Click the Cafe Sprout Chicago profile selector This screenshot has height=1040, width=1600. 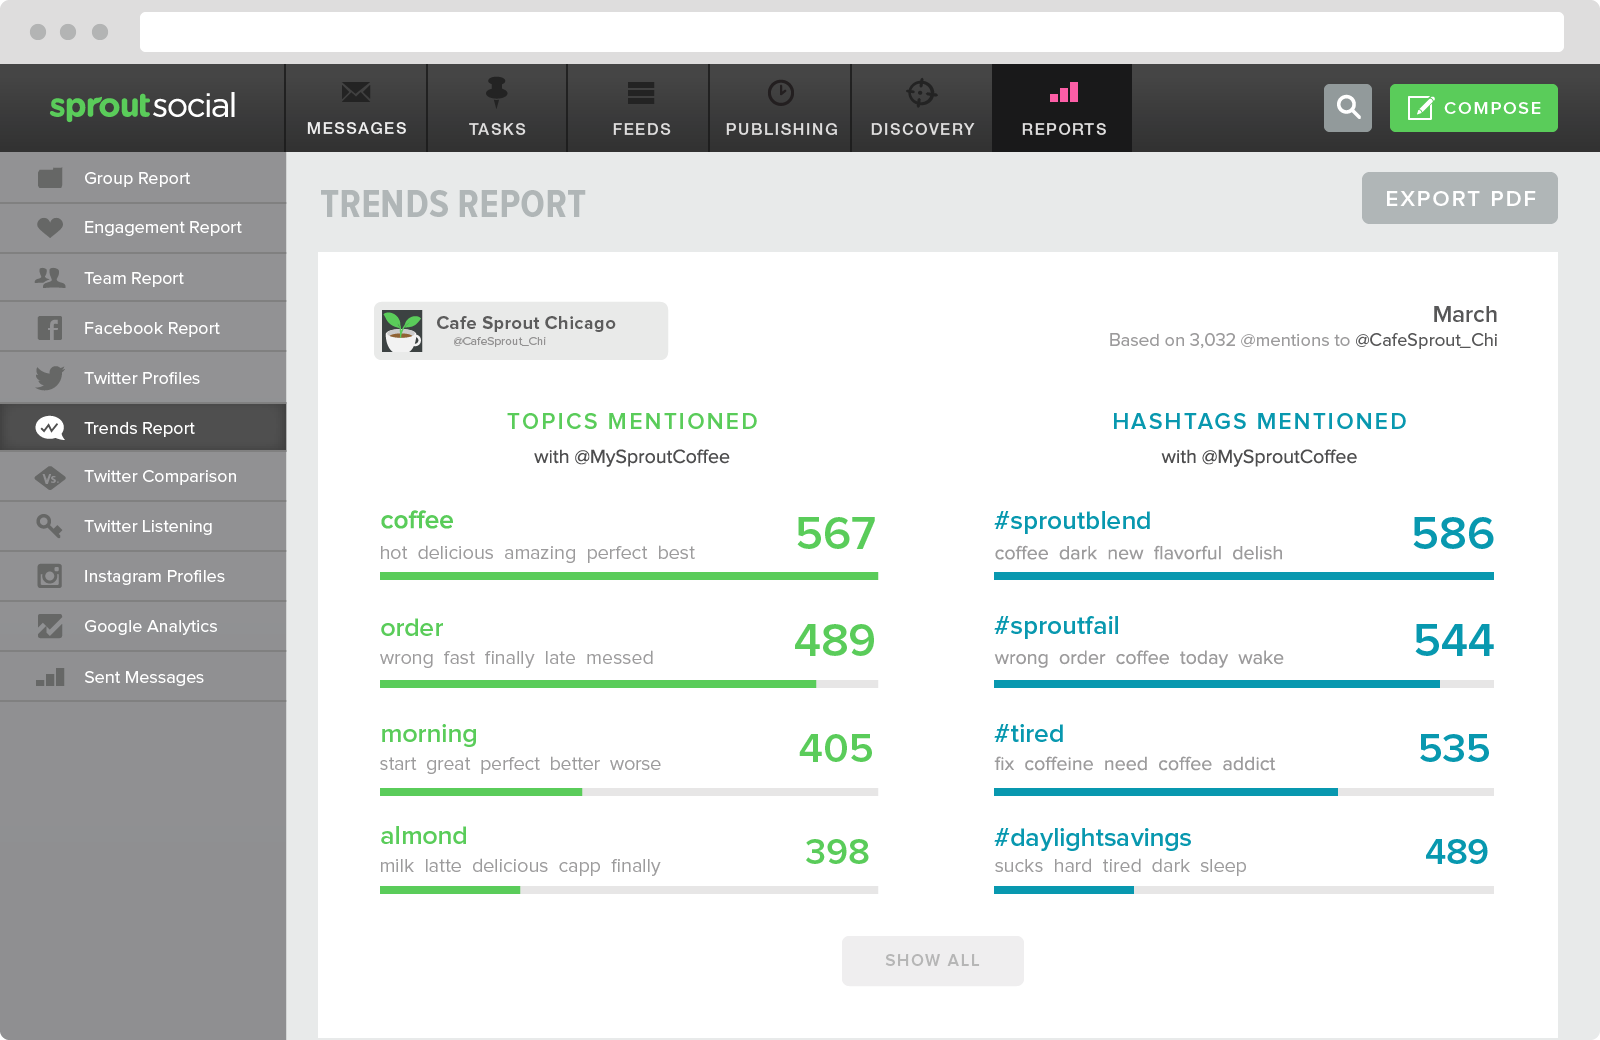pos(521,331)
